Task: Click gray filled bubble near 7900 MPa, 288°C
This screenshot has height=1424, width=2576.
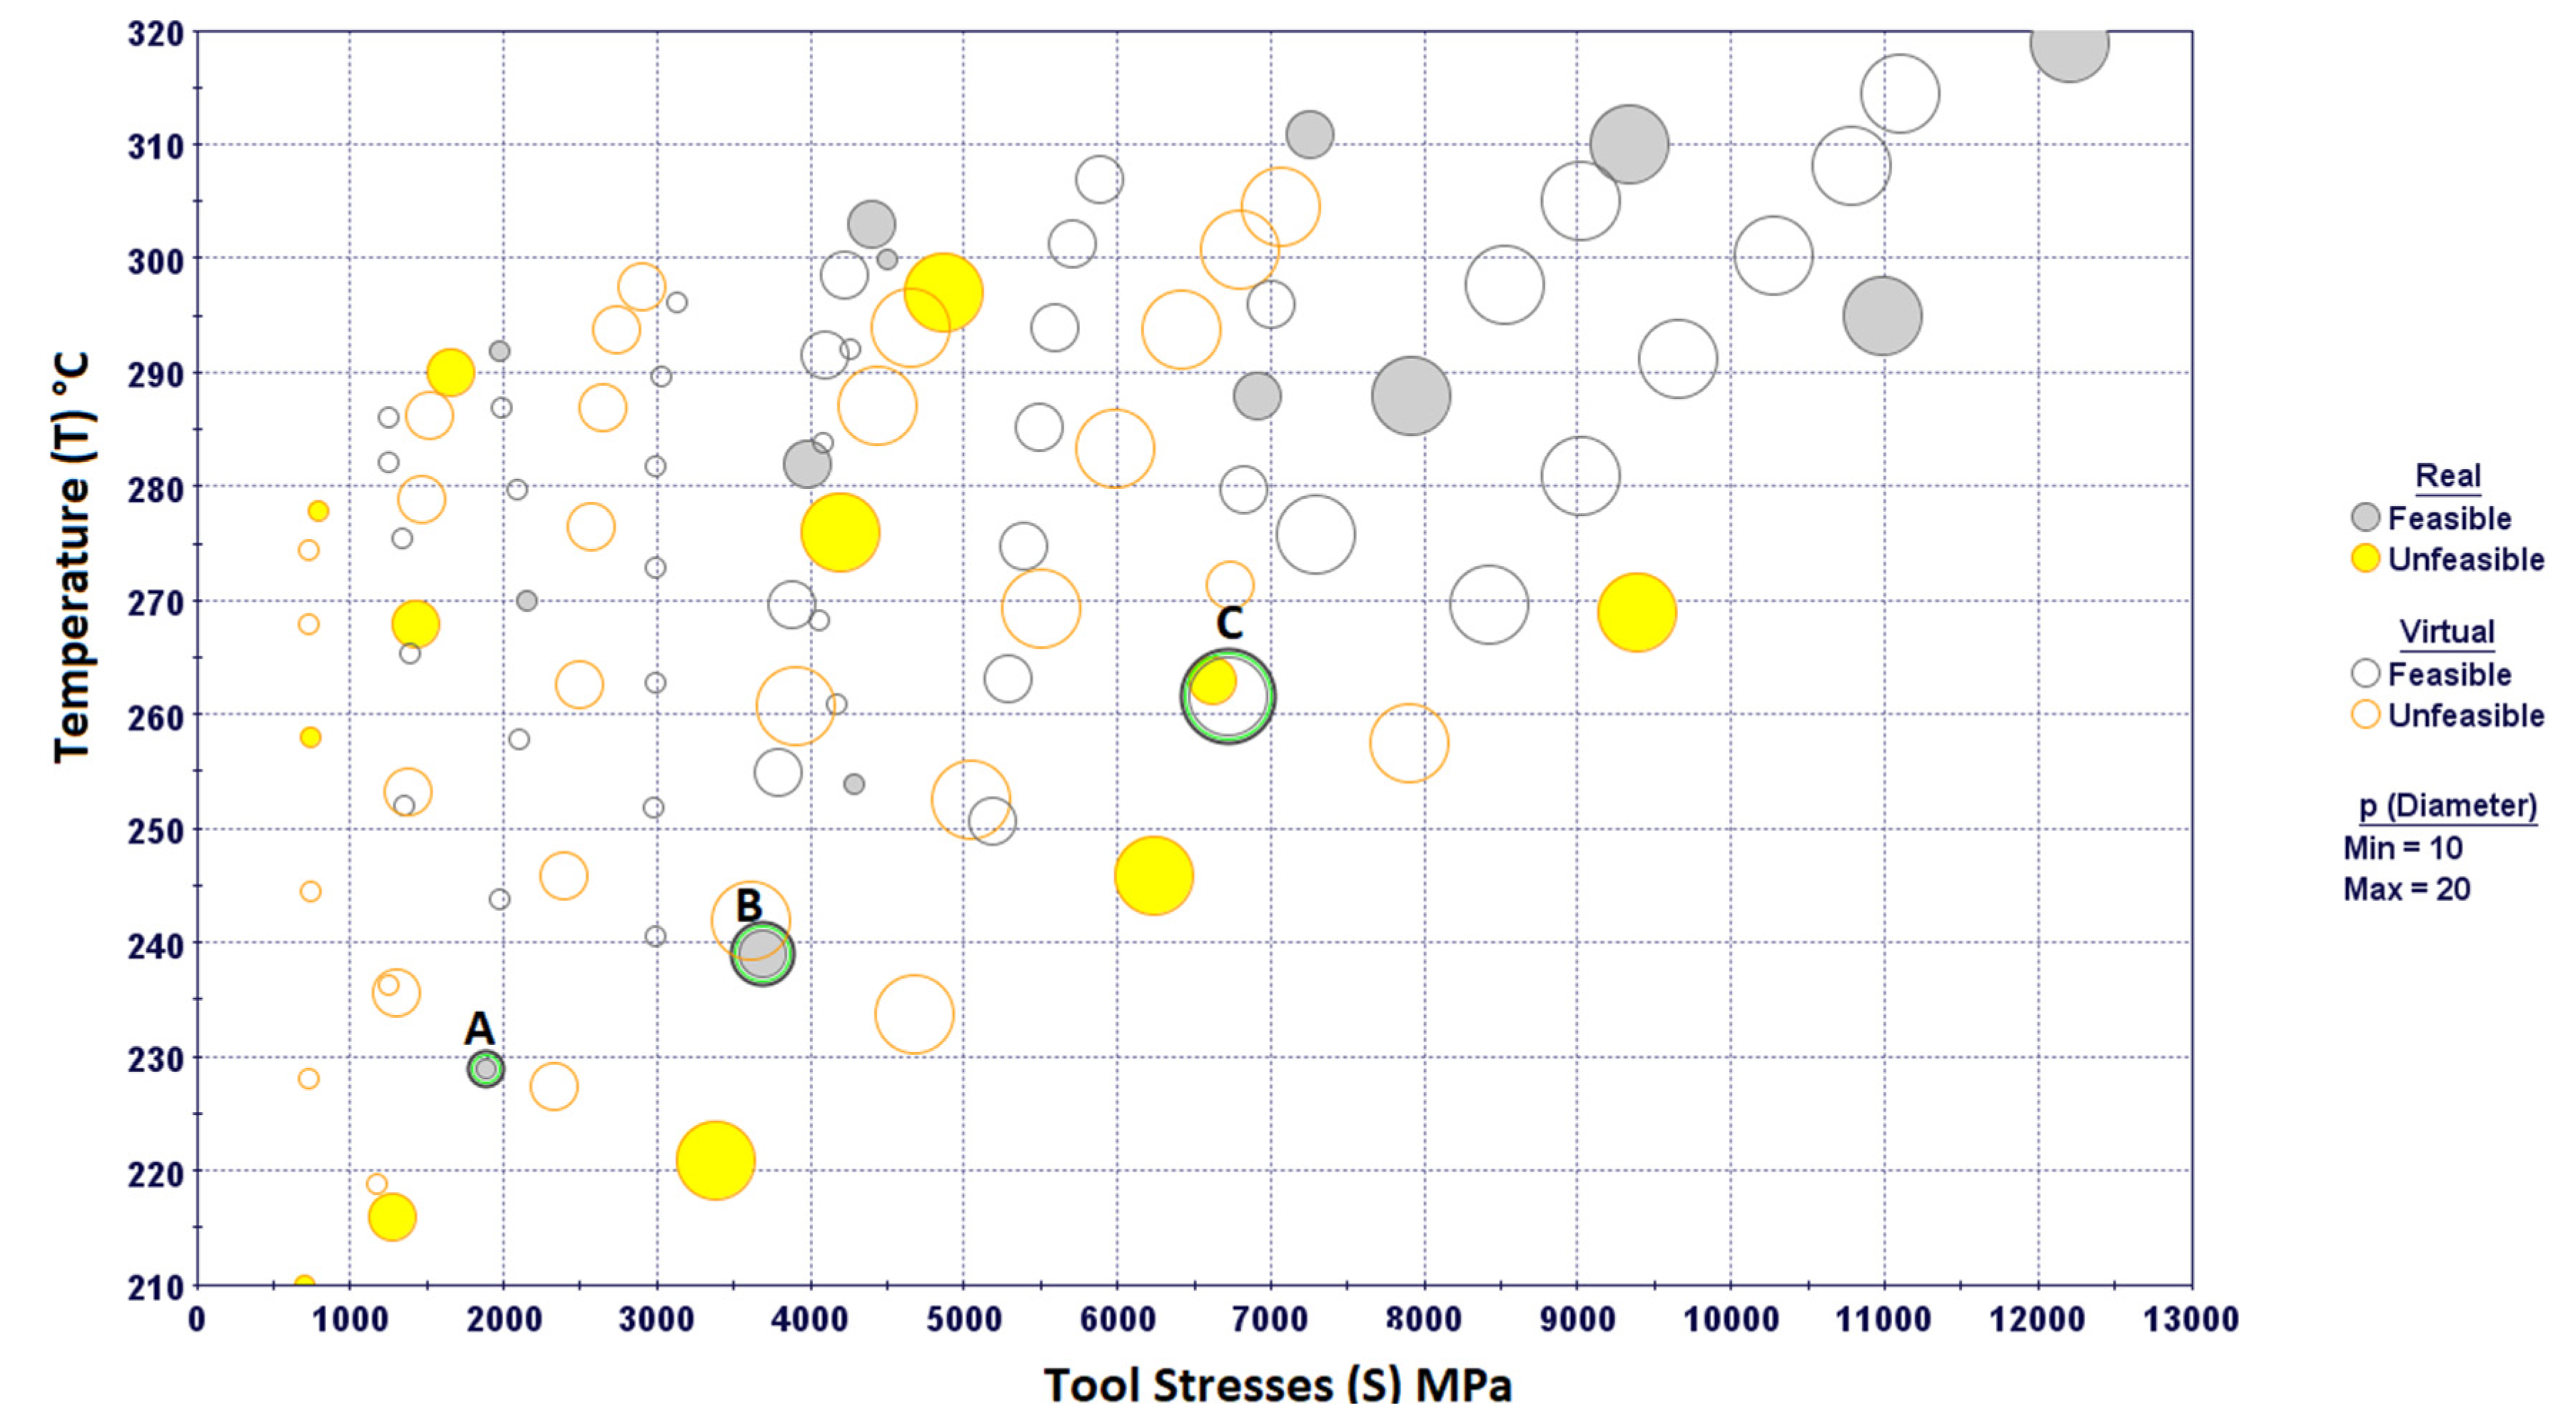Action: [x=1410, y=396]
